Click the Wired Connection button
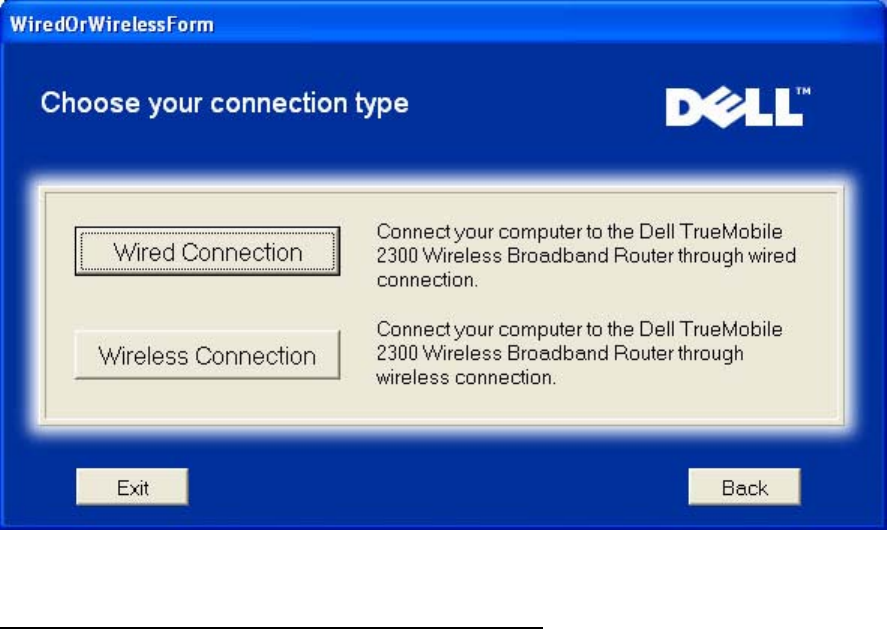The width and height of the screenshot is (887, 629). click(x=207, y=251)
